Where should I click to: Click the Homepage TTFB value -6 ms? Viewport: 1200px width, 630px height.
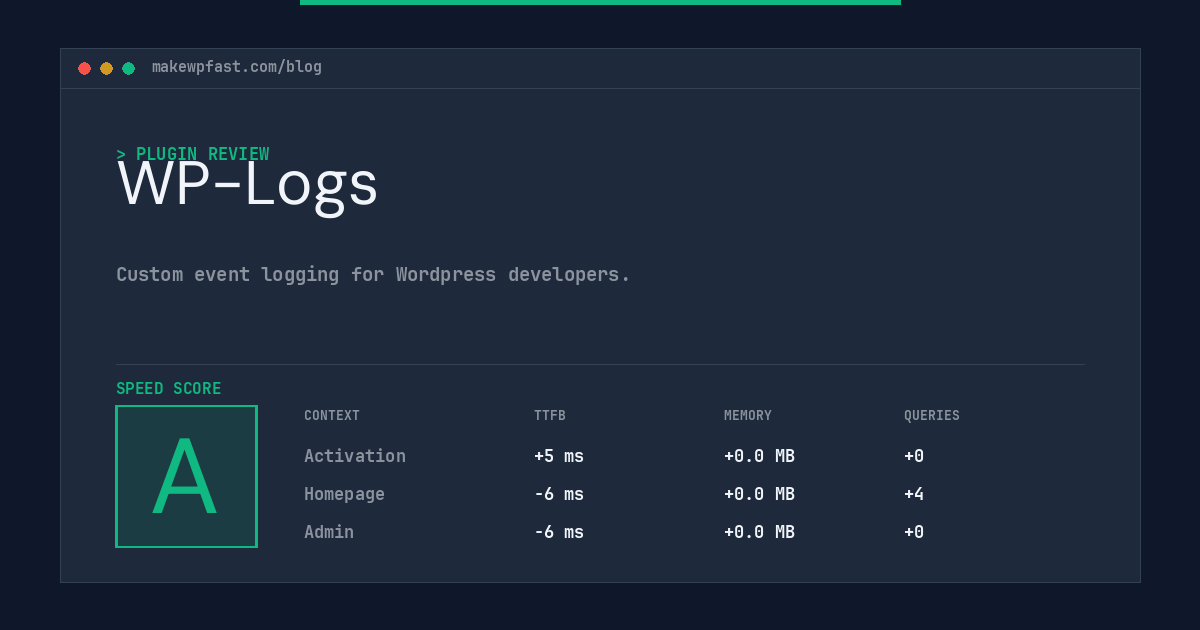[559, 494]
